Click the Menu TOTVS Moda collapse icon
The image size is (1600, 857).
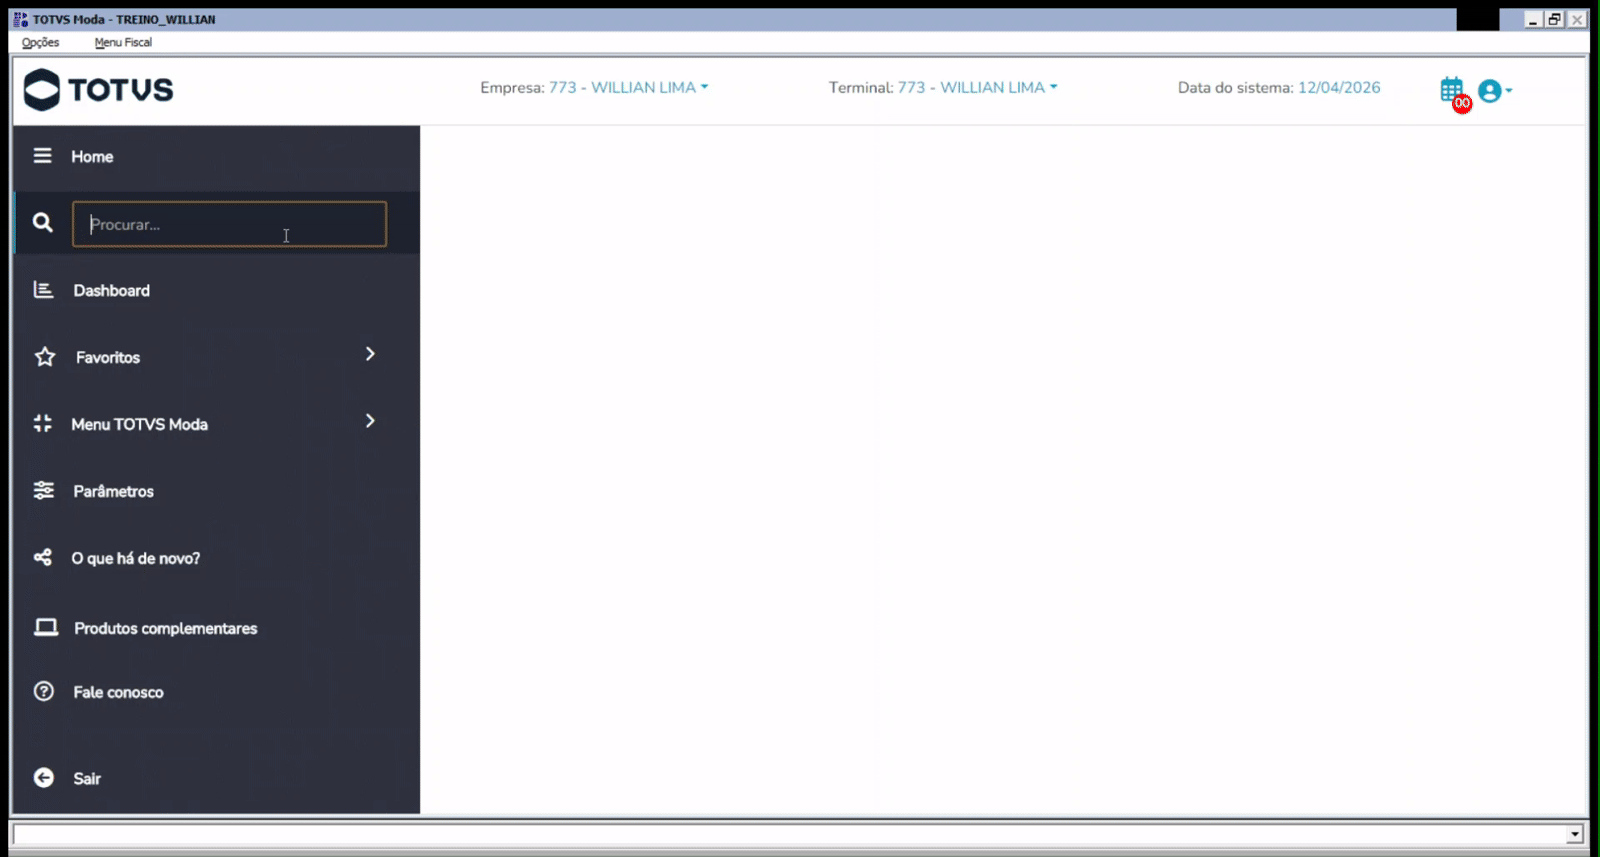pyautogui.click(x=42, y=424)
